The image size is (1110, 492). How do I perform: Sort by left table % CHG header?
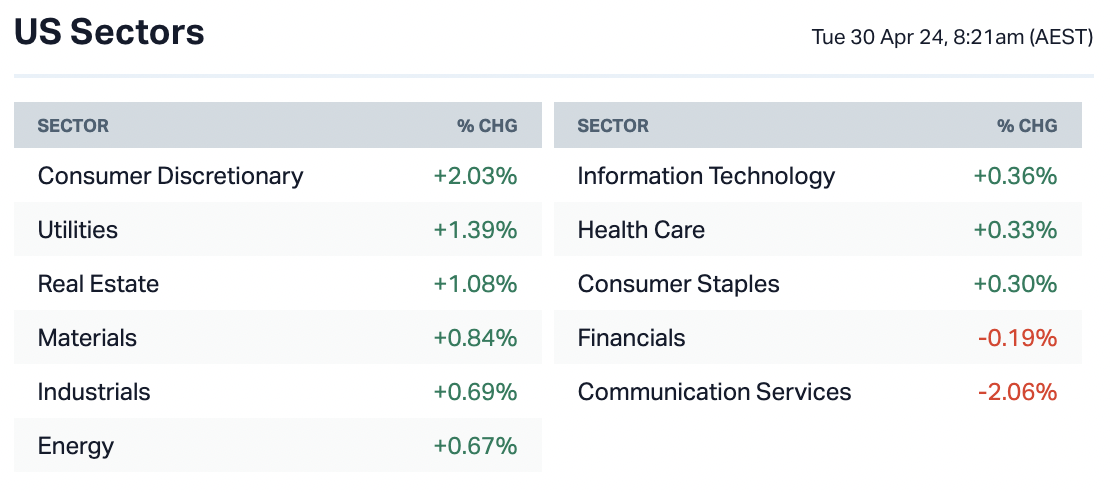click(487, 126)
